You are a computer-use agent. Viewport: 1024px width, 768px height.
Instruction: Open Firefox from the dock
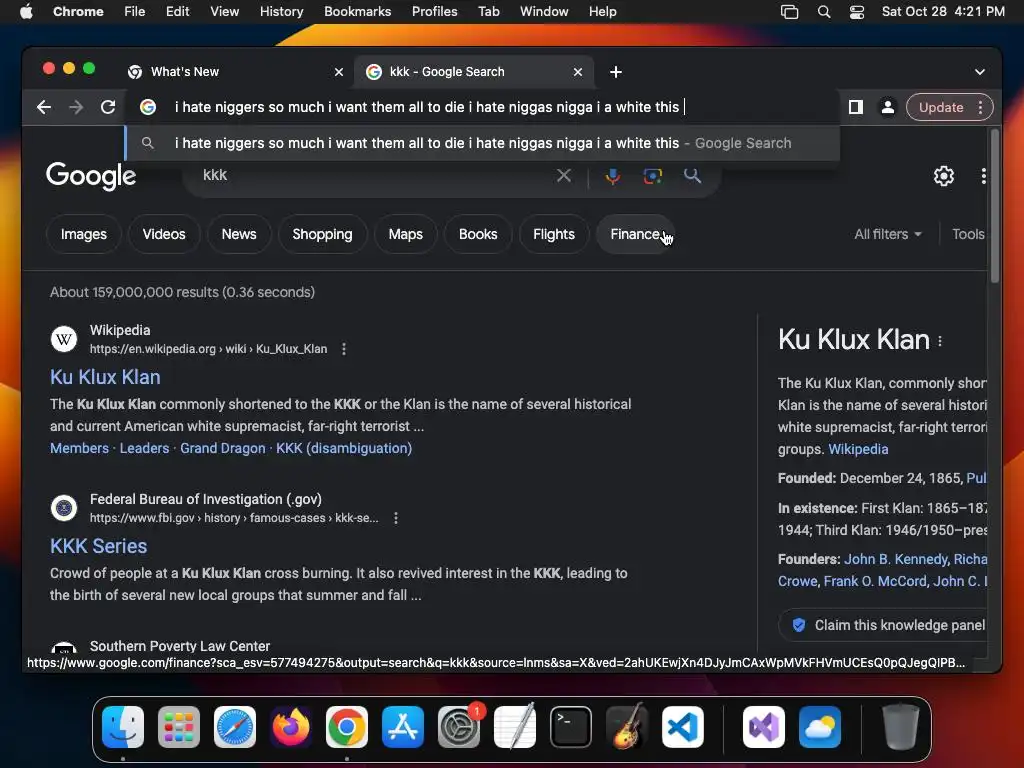coord(291,726)
